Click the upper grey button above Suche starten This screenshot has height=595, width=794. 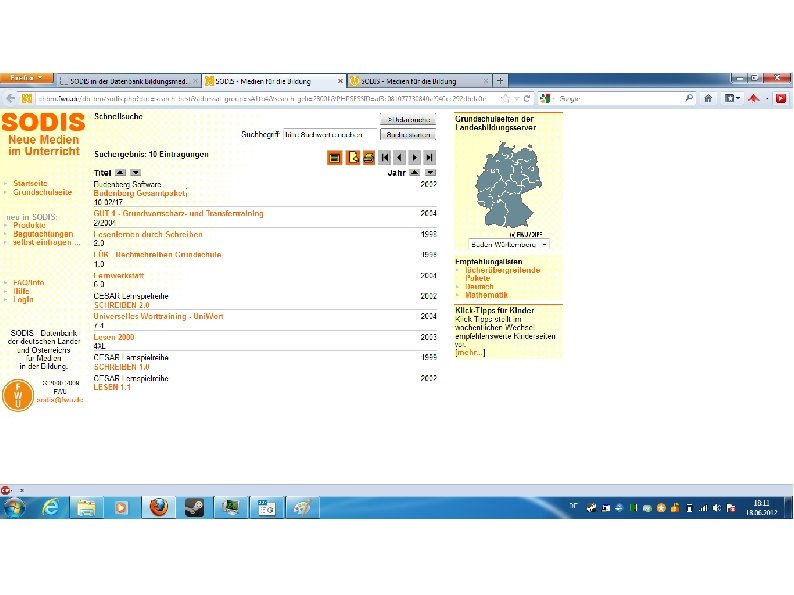coord(408,120)
